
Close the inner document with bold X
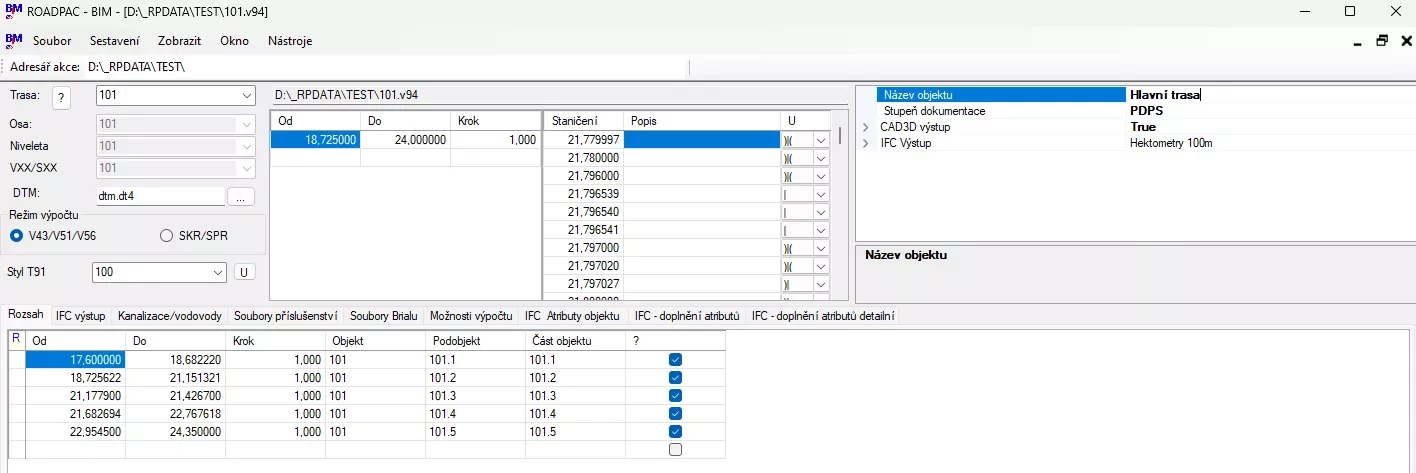tap(1405, 41)
